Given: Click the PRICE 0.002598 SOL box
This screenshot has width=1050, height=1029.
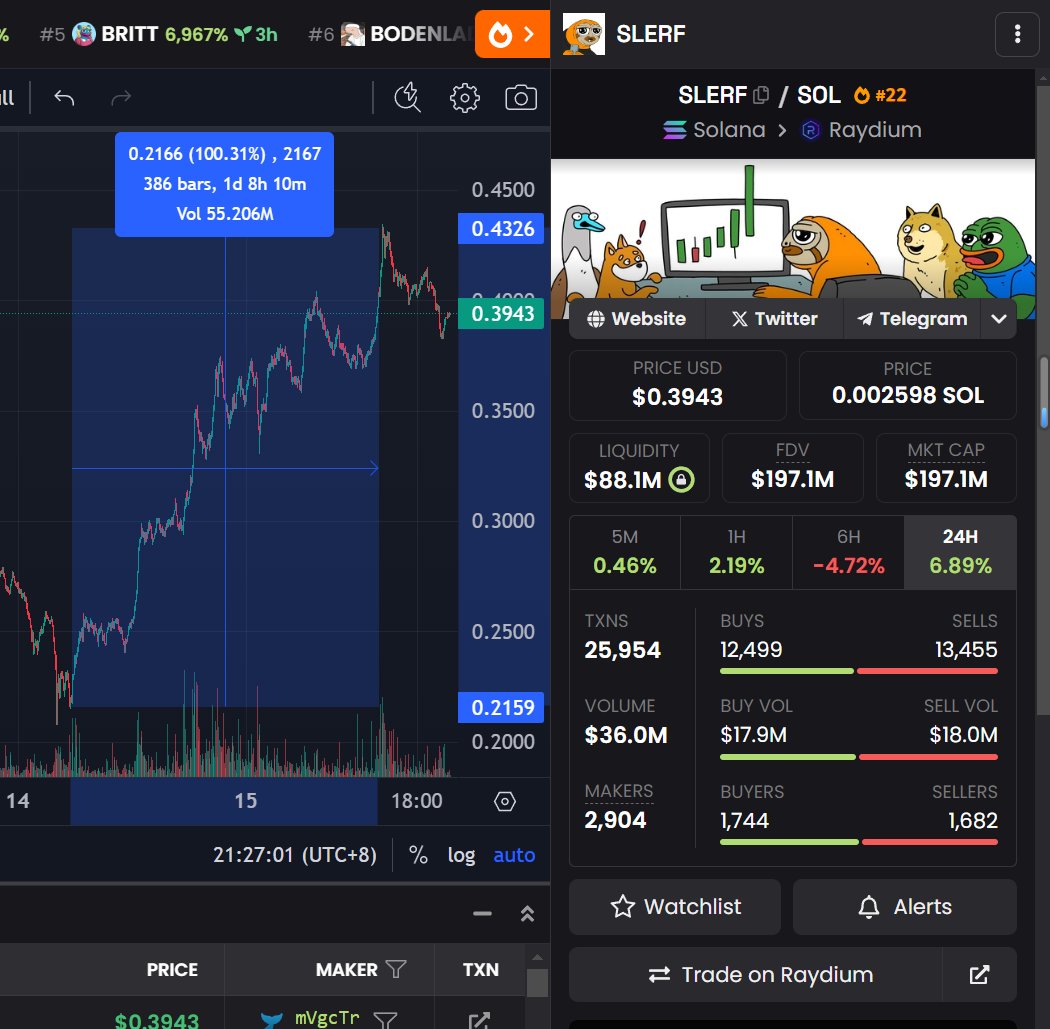Looking at the screenshot, I should tap(907, 386).
